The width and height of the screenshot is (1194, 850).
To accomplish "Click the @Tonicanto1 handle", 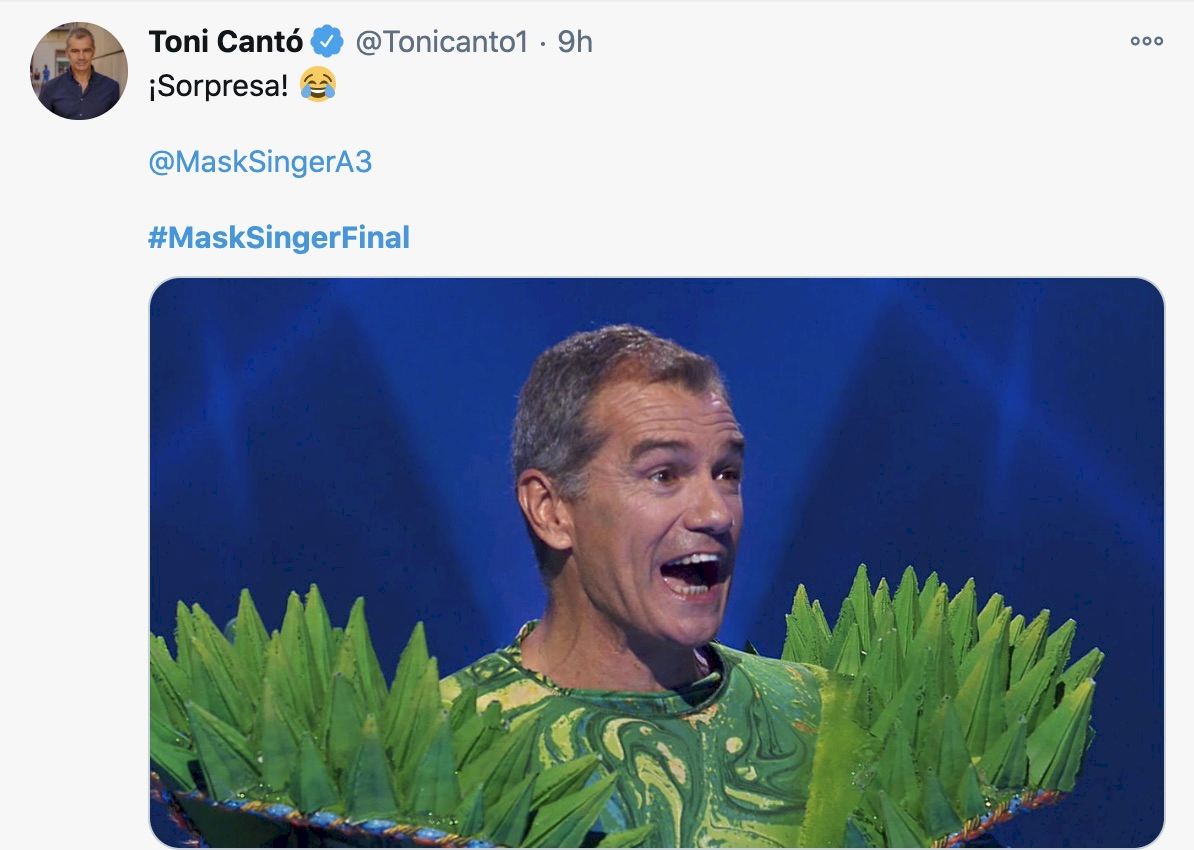I will [x=441, y=41].
